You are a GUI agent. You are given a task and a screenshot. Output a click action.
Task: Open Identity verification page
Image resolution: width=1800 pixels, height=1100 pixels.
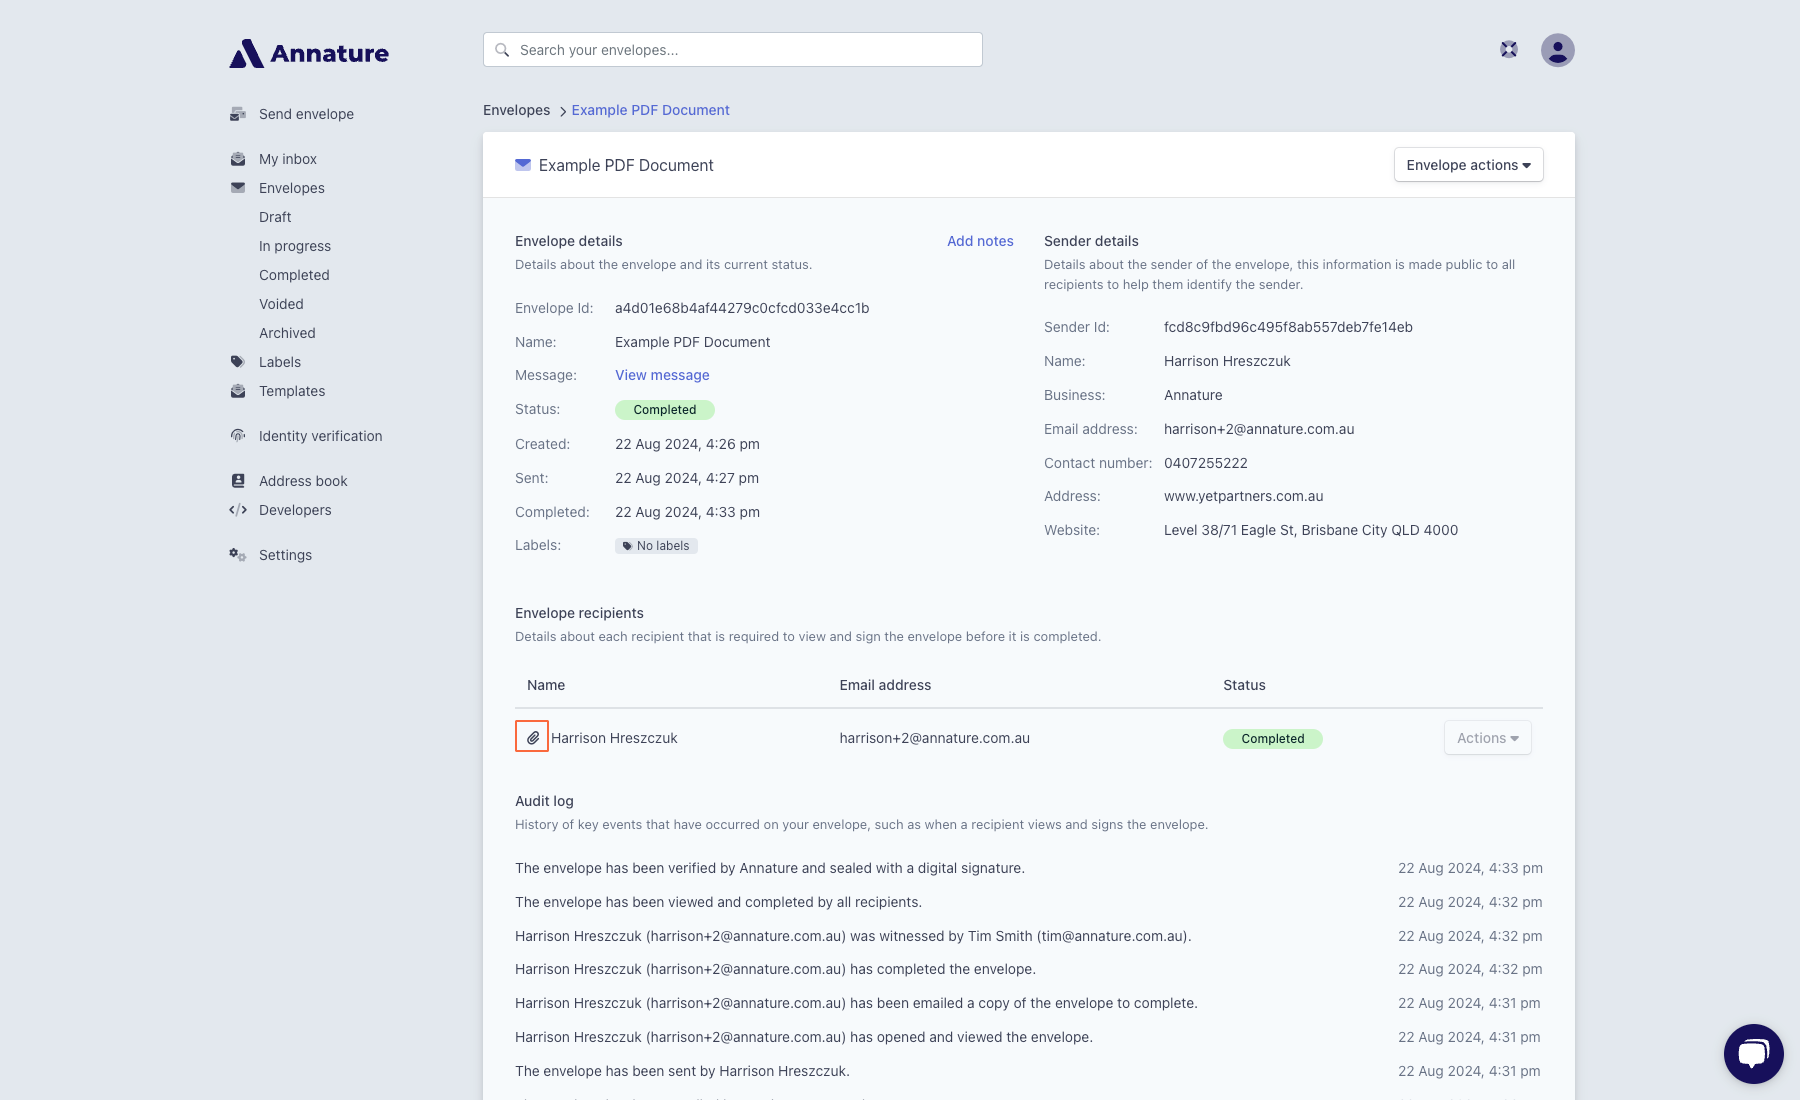[320, 436]
